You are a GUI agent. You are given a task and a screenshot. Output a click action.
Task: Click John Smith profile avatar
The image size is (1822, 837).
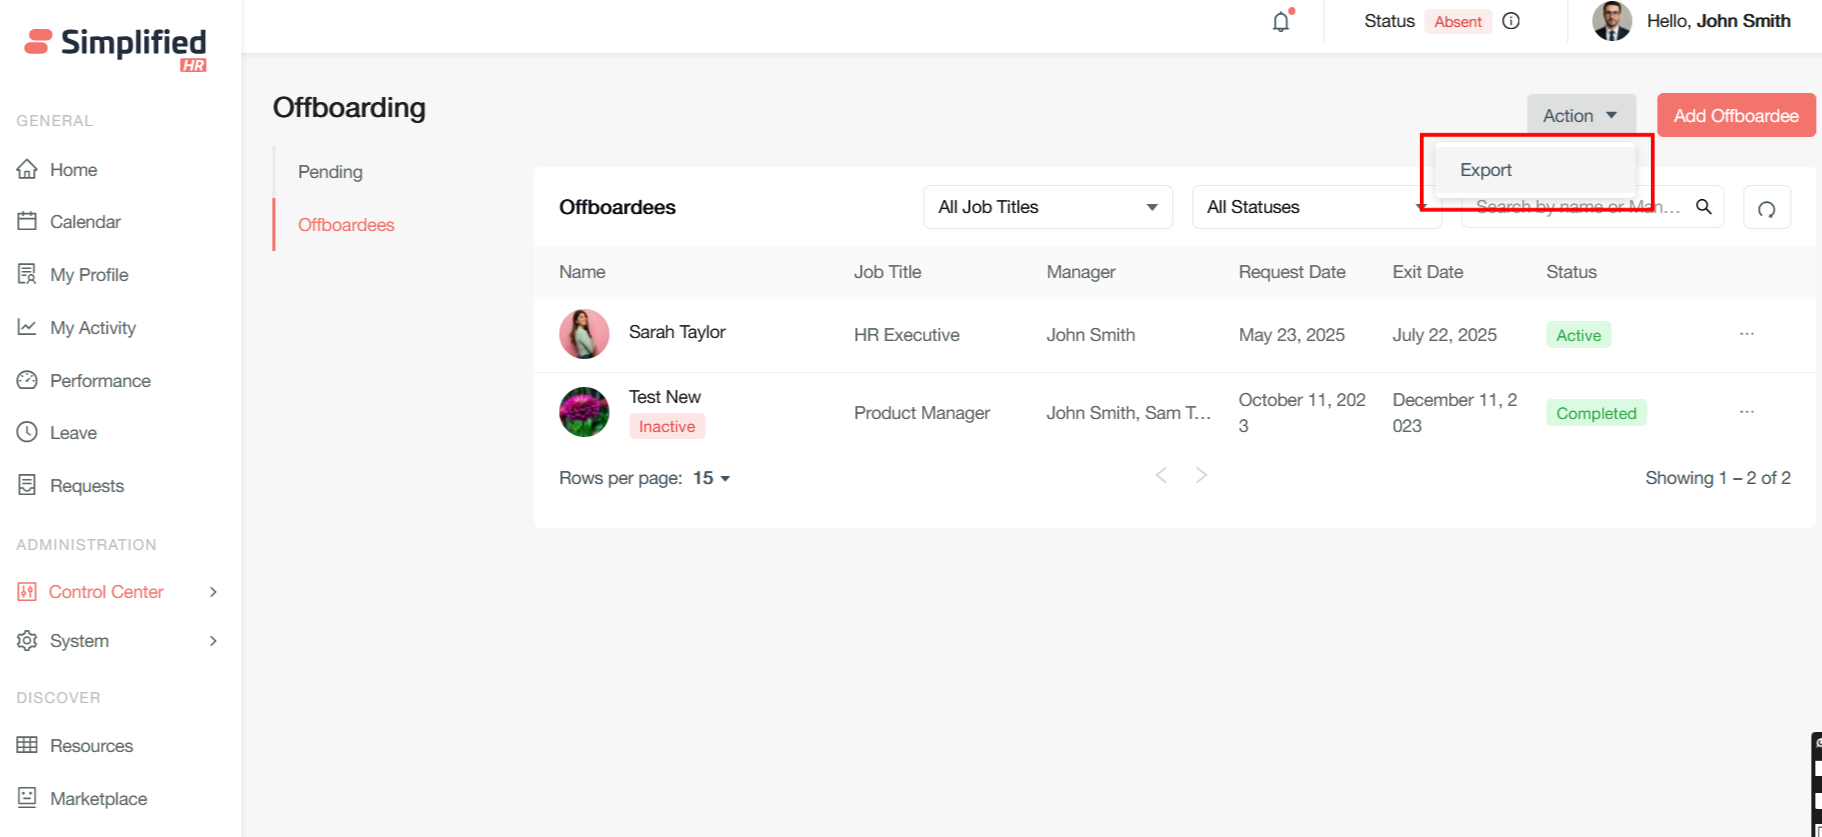pyautogui.click(x=1611, y=21)
